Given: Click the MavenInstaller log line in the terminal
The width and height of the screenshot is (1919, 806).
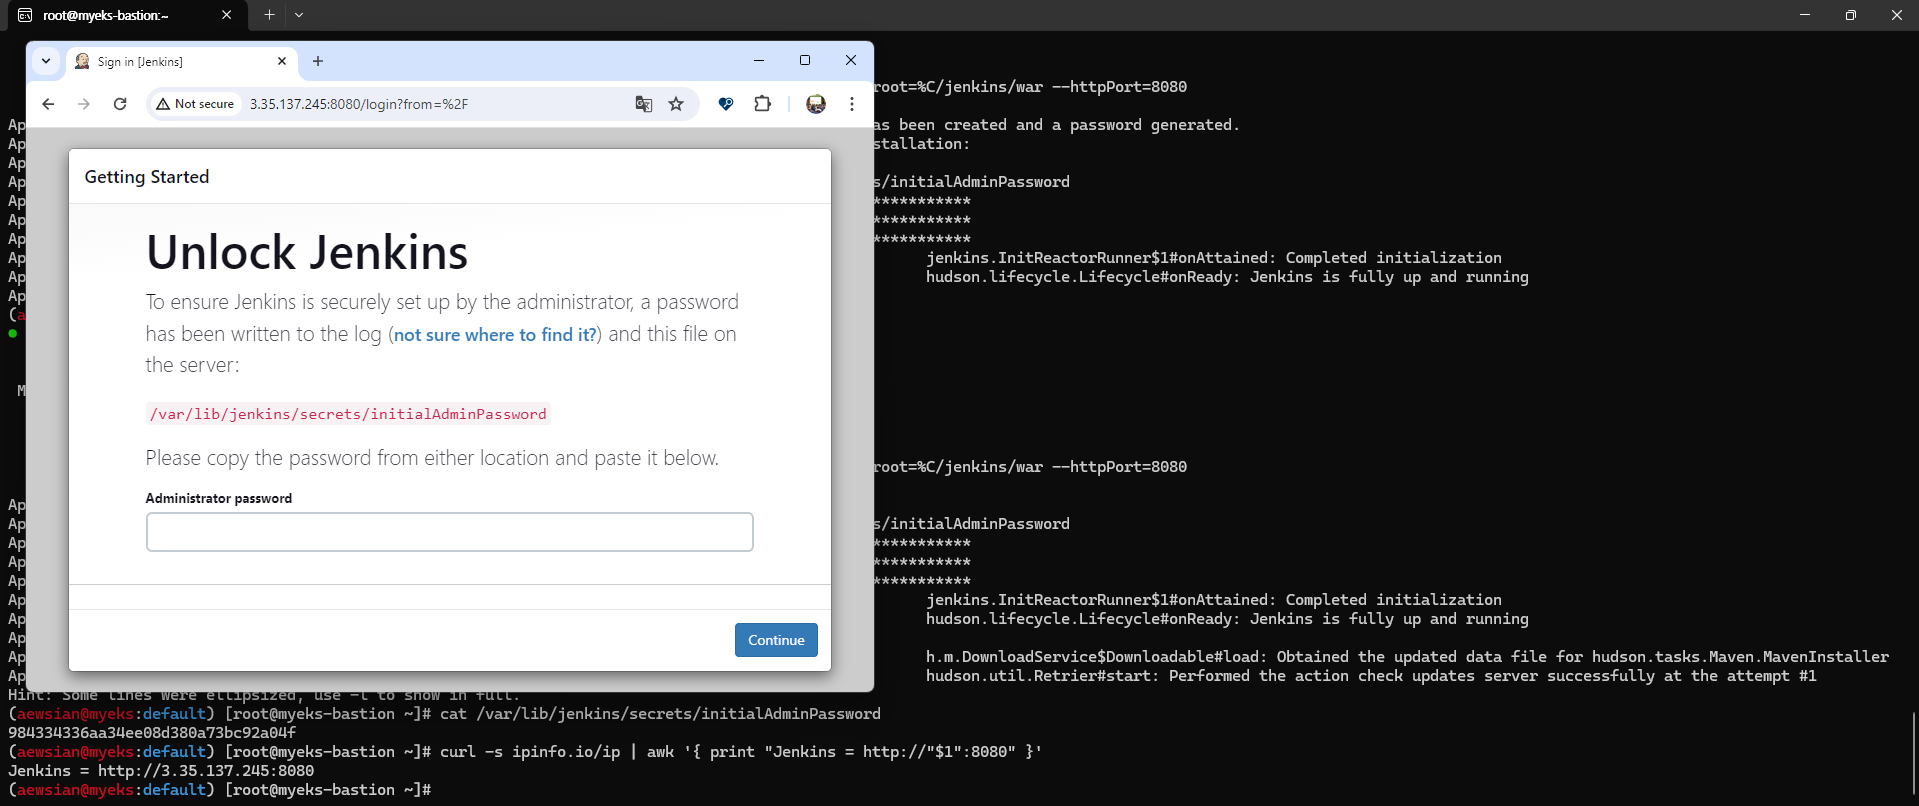Looking at the screenshot, I should coord(1407,657).
